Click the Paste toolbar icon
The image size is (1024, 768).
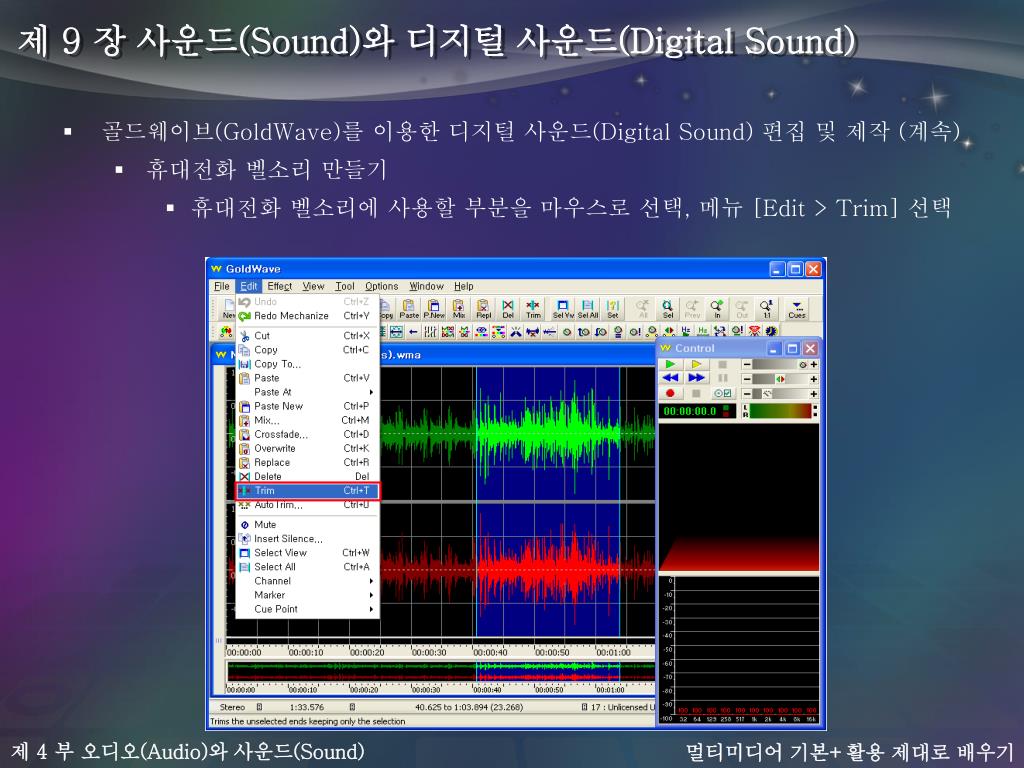point(409,308)
